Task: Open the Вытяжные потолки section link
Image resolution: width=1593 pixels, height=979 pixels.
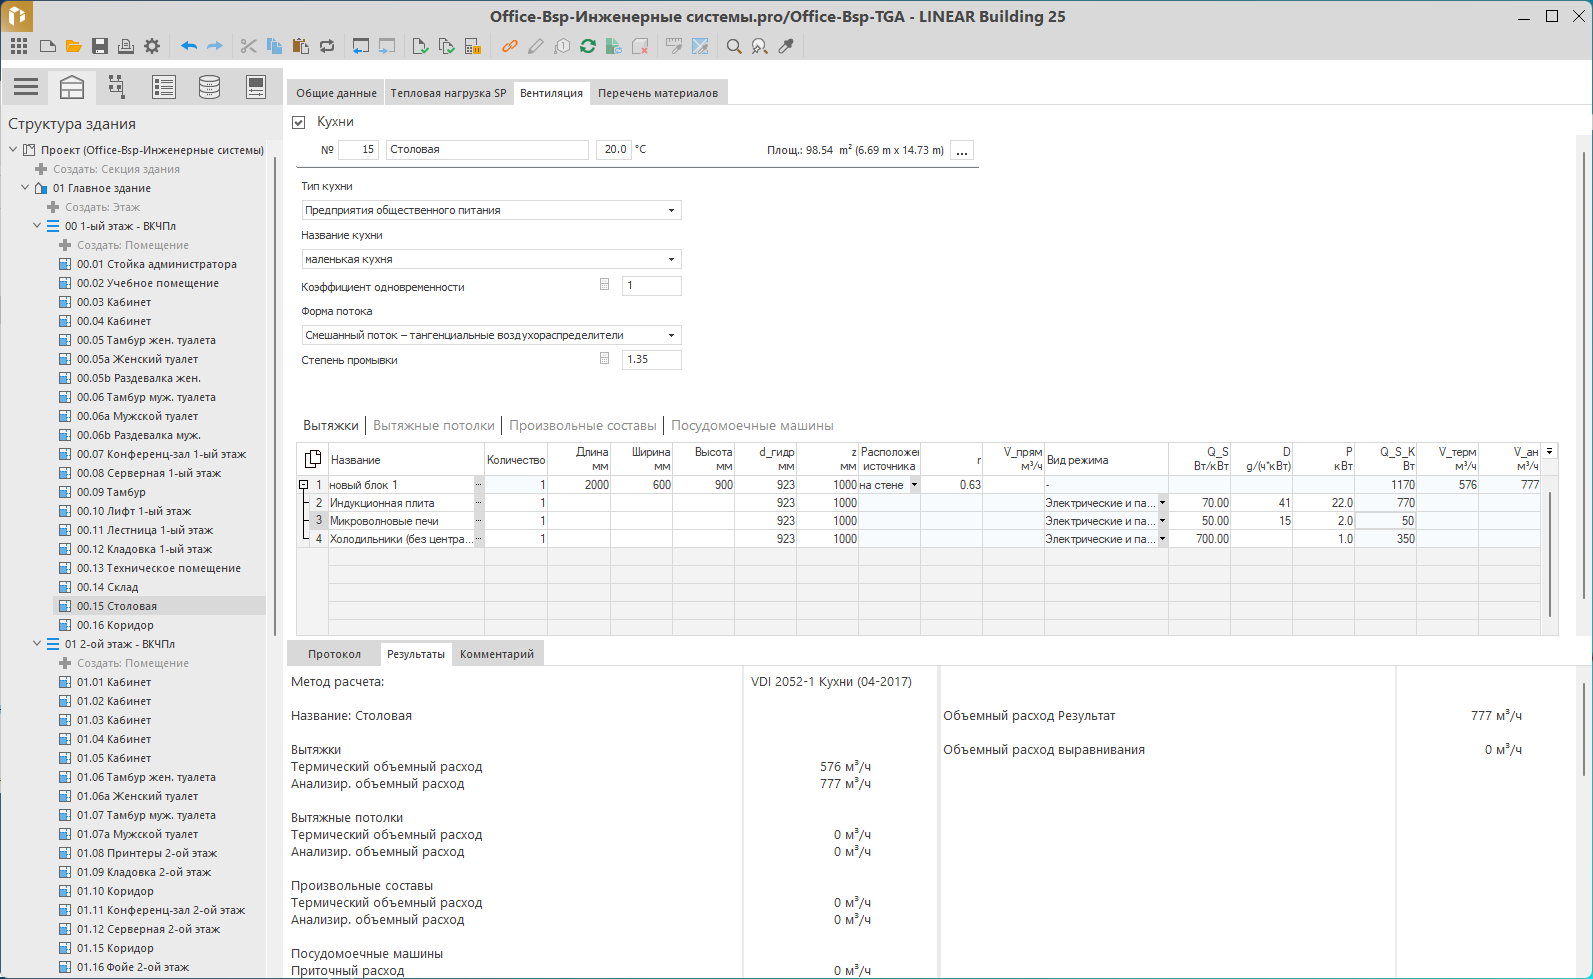Action: click(x=434, y=426)
